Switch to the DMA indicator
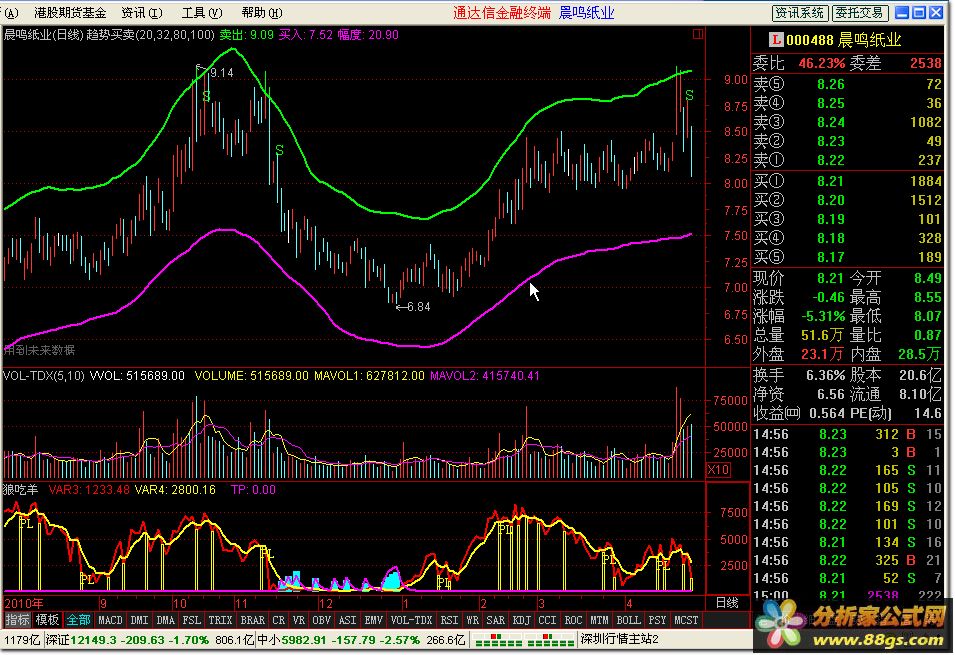The height and width of the screenshot is (655, 955). coord(166,620)
